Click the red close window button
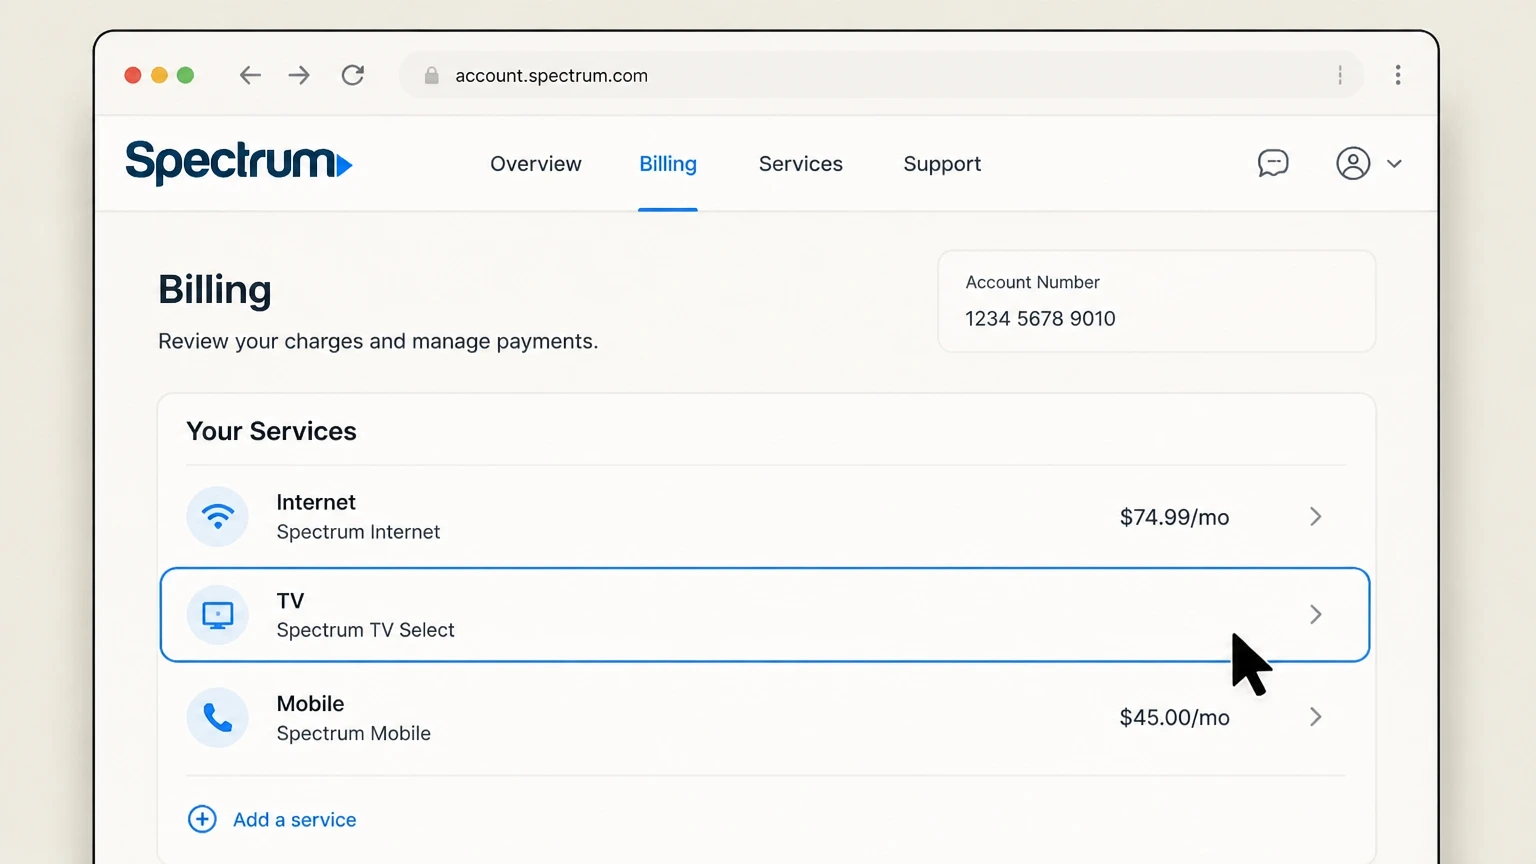This screenshot has width=1536, height=864. click(x=133, y=75)
